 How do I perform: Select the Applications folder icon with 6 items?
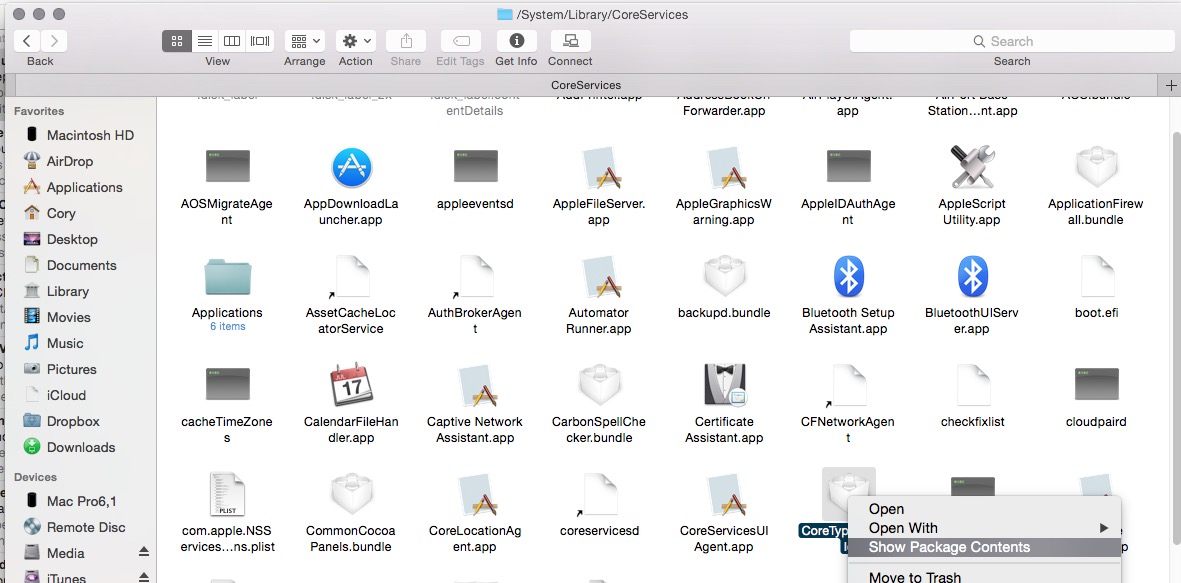click(x=227, y=278)
